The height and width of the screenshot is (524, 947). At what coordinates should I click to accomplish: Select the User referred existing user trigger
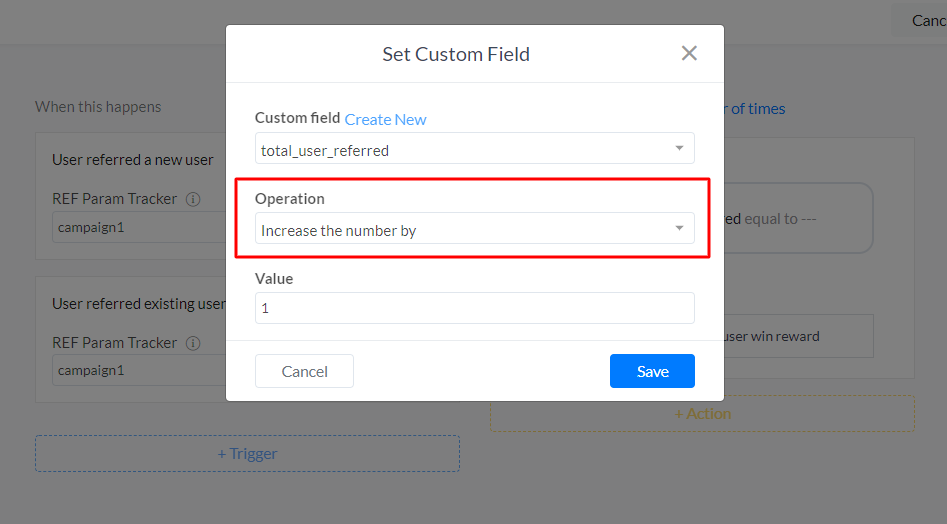click(x=138, y=303)
